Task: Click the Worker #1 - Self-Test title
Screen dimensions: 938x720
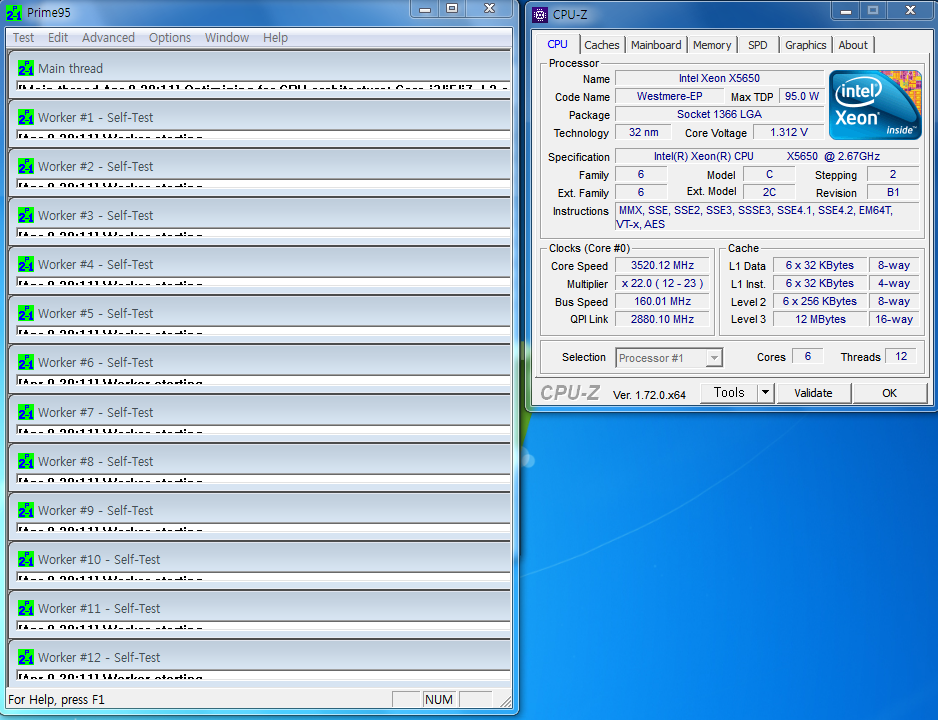Action: tap(96, 117)
